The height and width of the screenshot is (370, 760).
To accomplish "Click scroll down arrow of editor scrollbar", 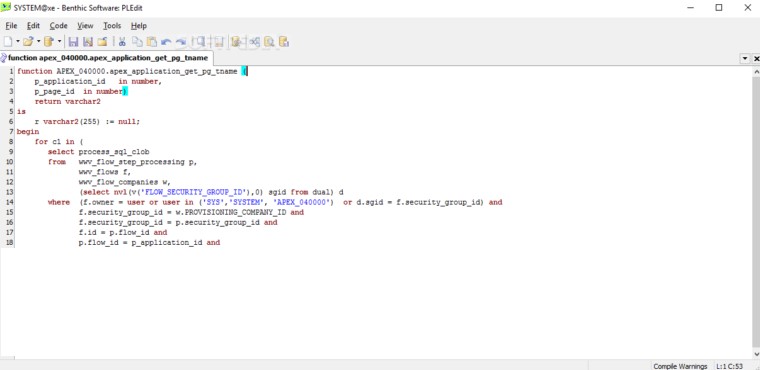I will pos(756,354).
